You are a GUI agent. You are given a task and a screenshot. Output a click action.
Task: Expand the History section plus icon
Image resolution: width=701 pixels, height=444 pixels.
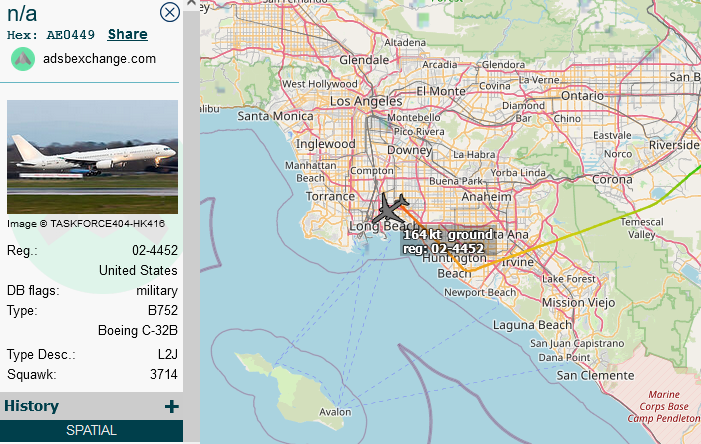tap(172, 406)
